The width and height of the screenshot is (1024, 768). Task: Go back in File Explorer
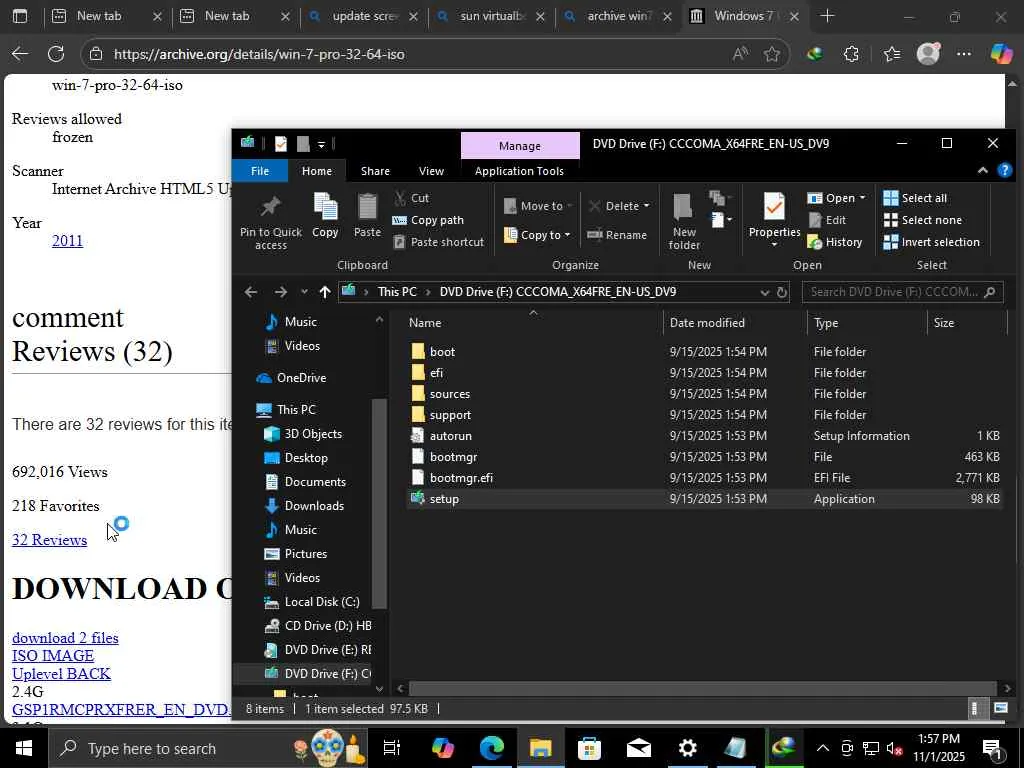point(251,292)
